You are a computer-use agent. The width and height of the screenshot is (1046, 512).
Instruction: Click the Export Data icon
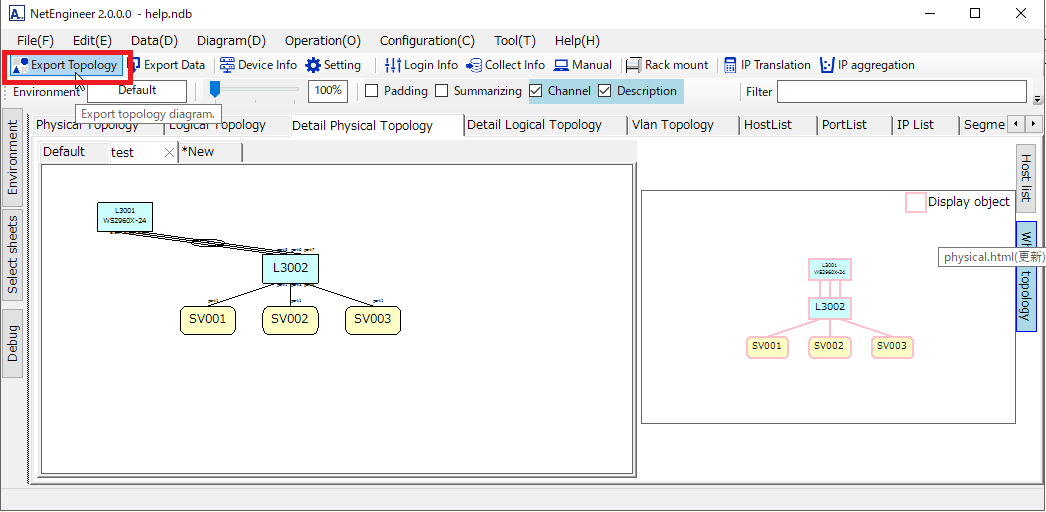pyautogui.click(x=133, y=65)
